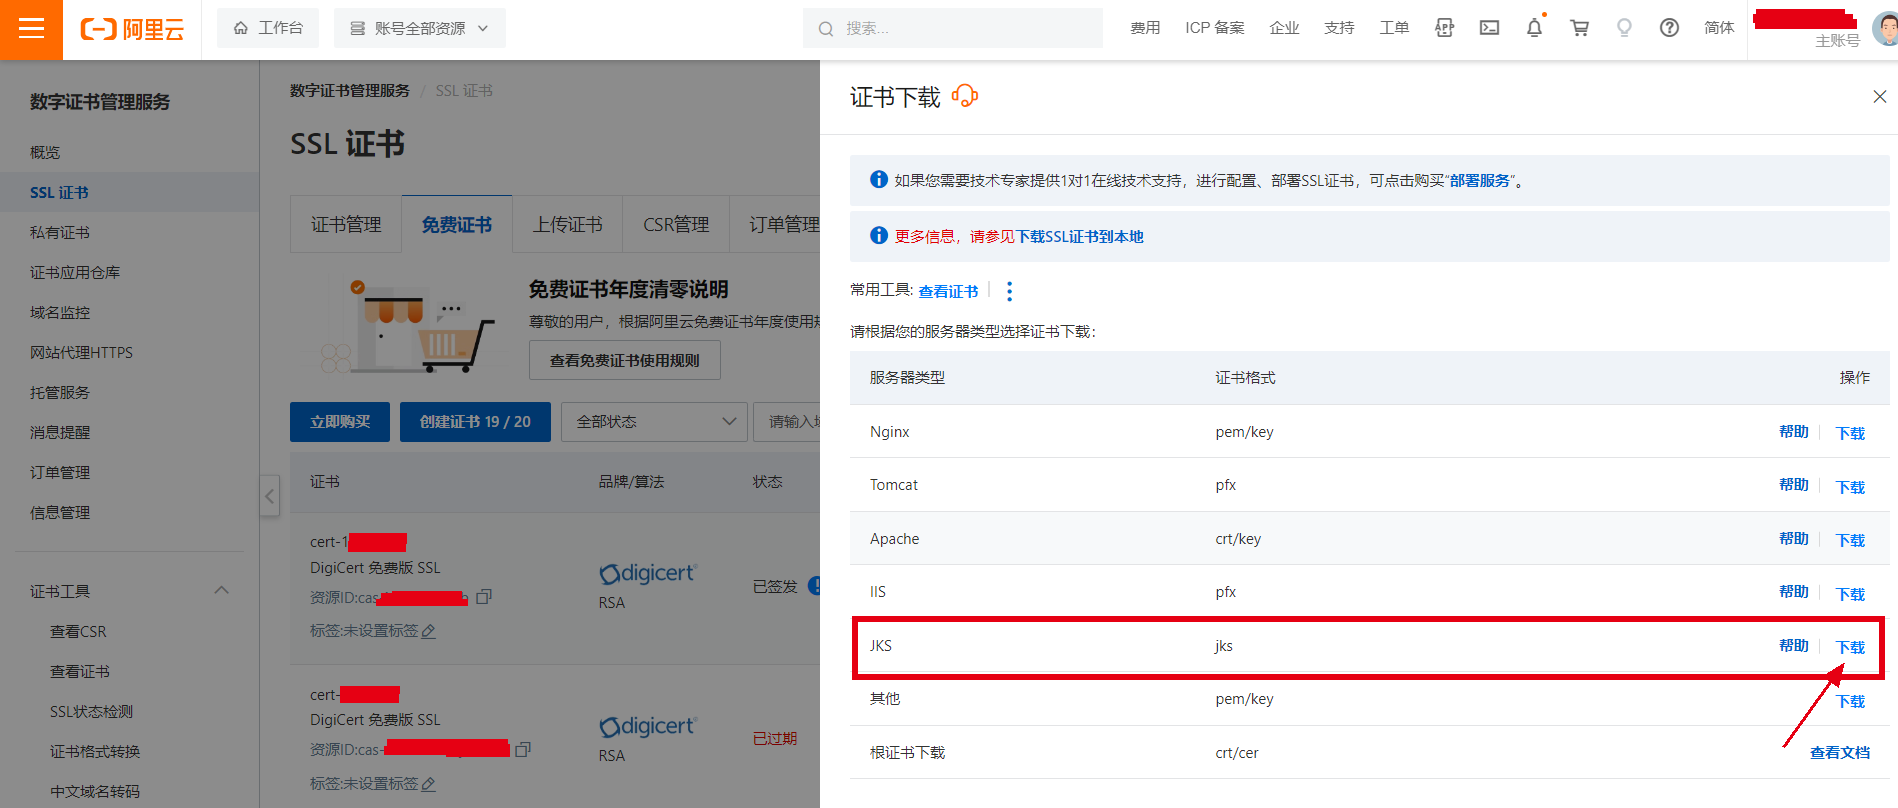This screenshot has height=808, width=1898.
Task: Edit tags on the first certificate
Action: (x=429, y=631)
